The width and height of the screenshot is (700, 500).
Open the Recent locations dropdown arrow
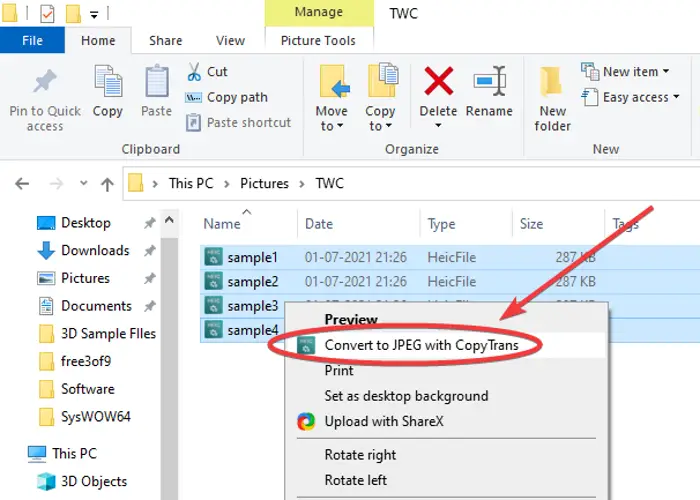point(83,183)
